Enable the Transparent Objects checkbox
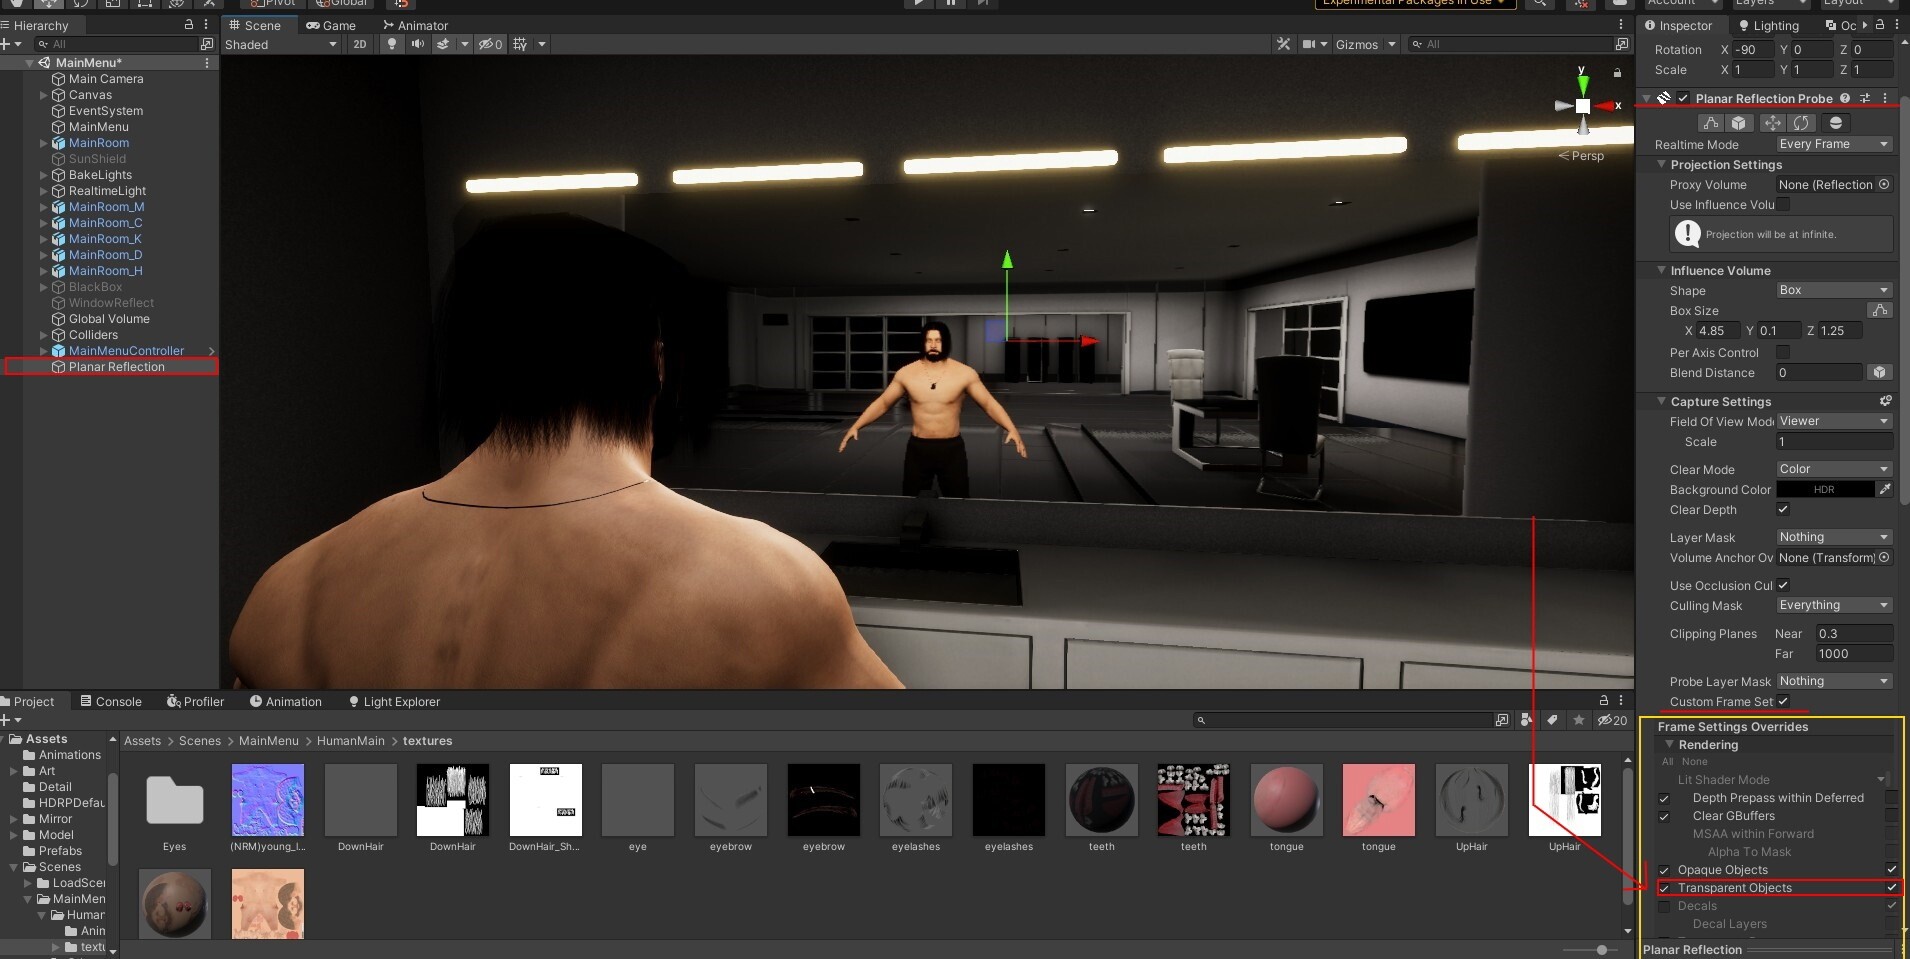This screenshot has width=1910, height=959. (1664, 888)
